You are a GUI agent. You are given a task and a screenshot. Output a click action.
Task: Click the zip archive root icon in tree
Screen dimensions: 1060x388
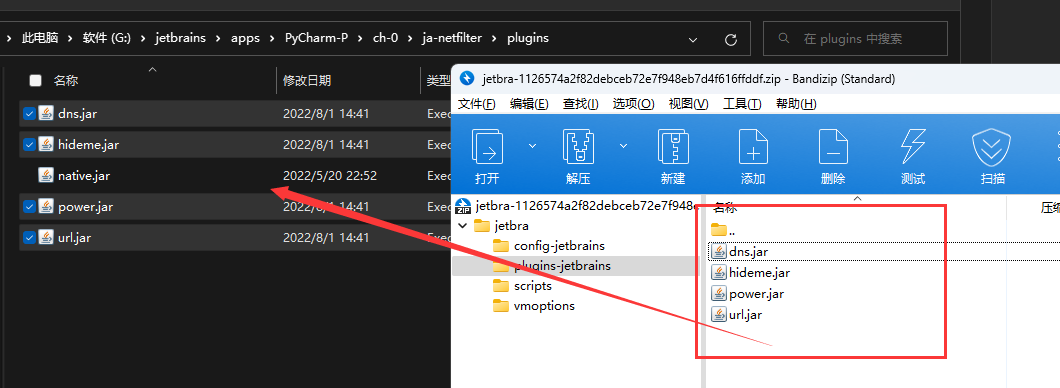click(464, 205)
